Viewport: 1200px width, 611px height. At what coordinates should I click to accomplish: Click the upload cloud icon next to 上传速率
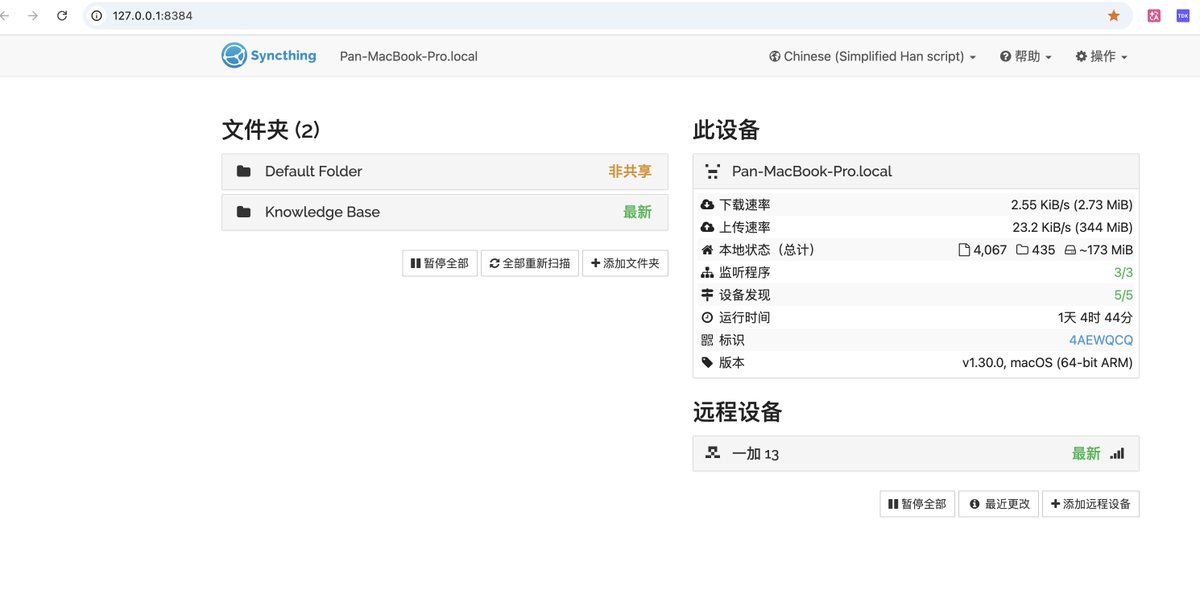708,227
